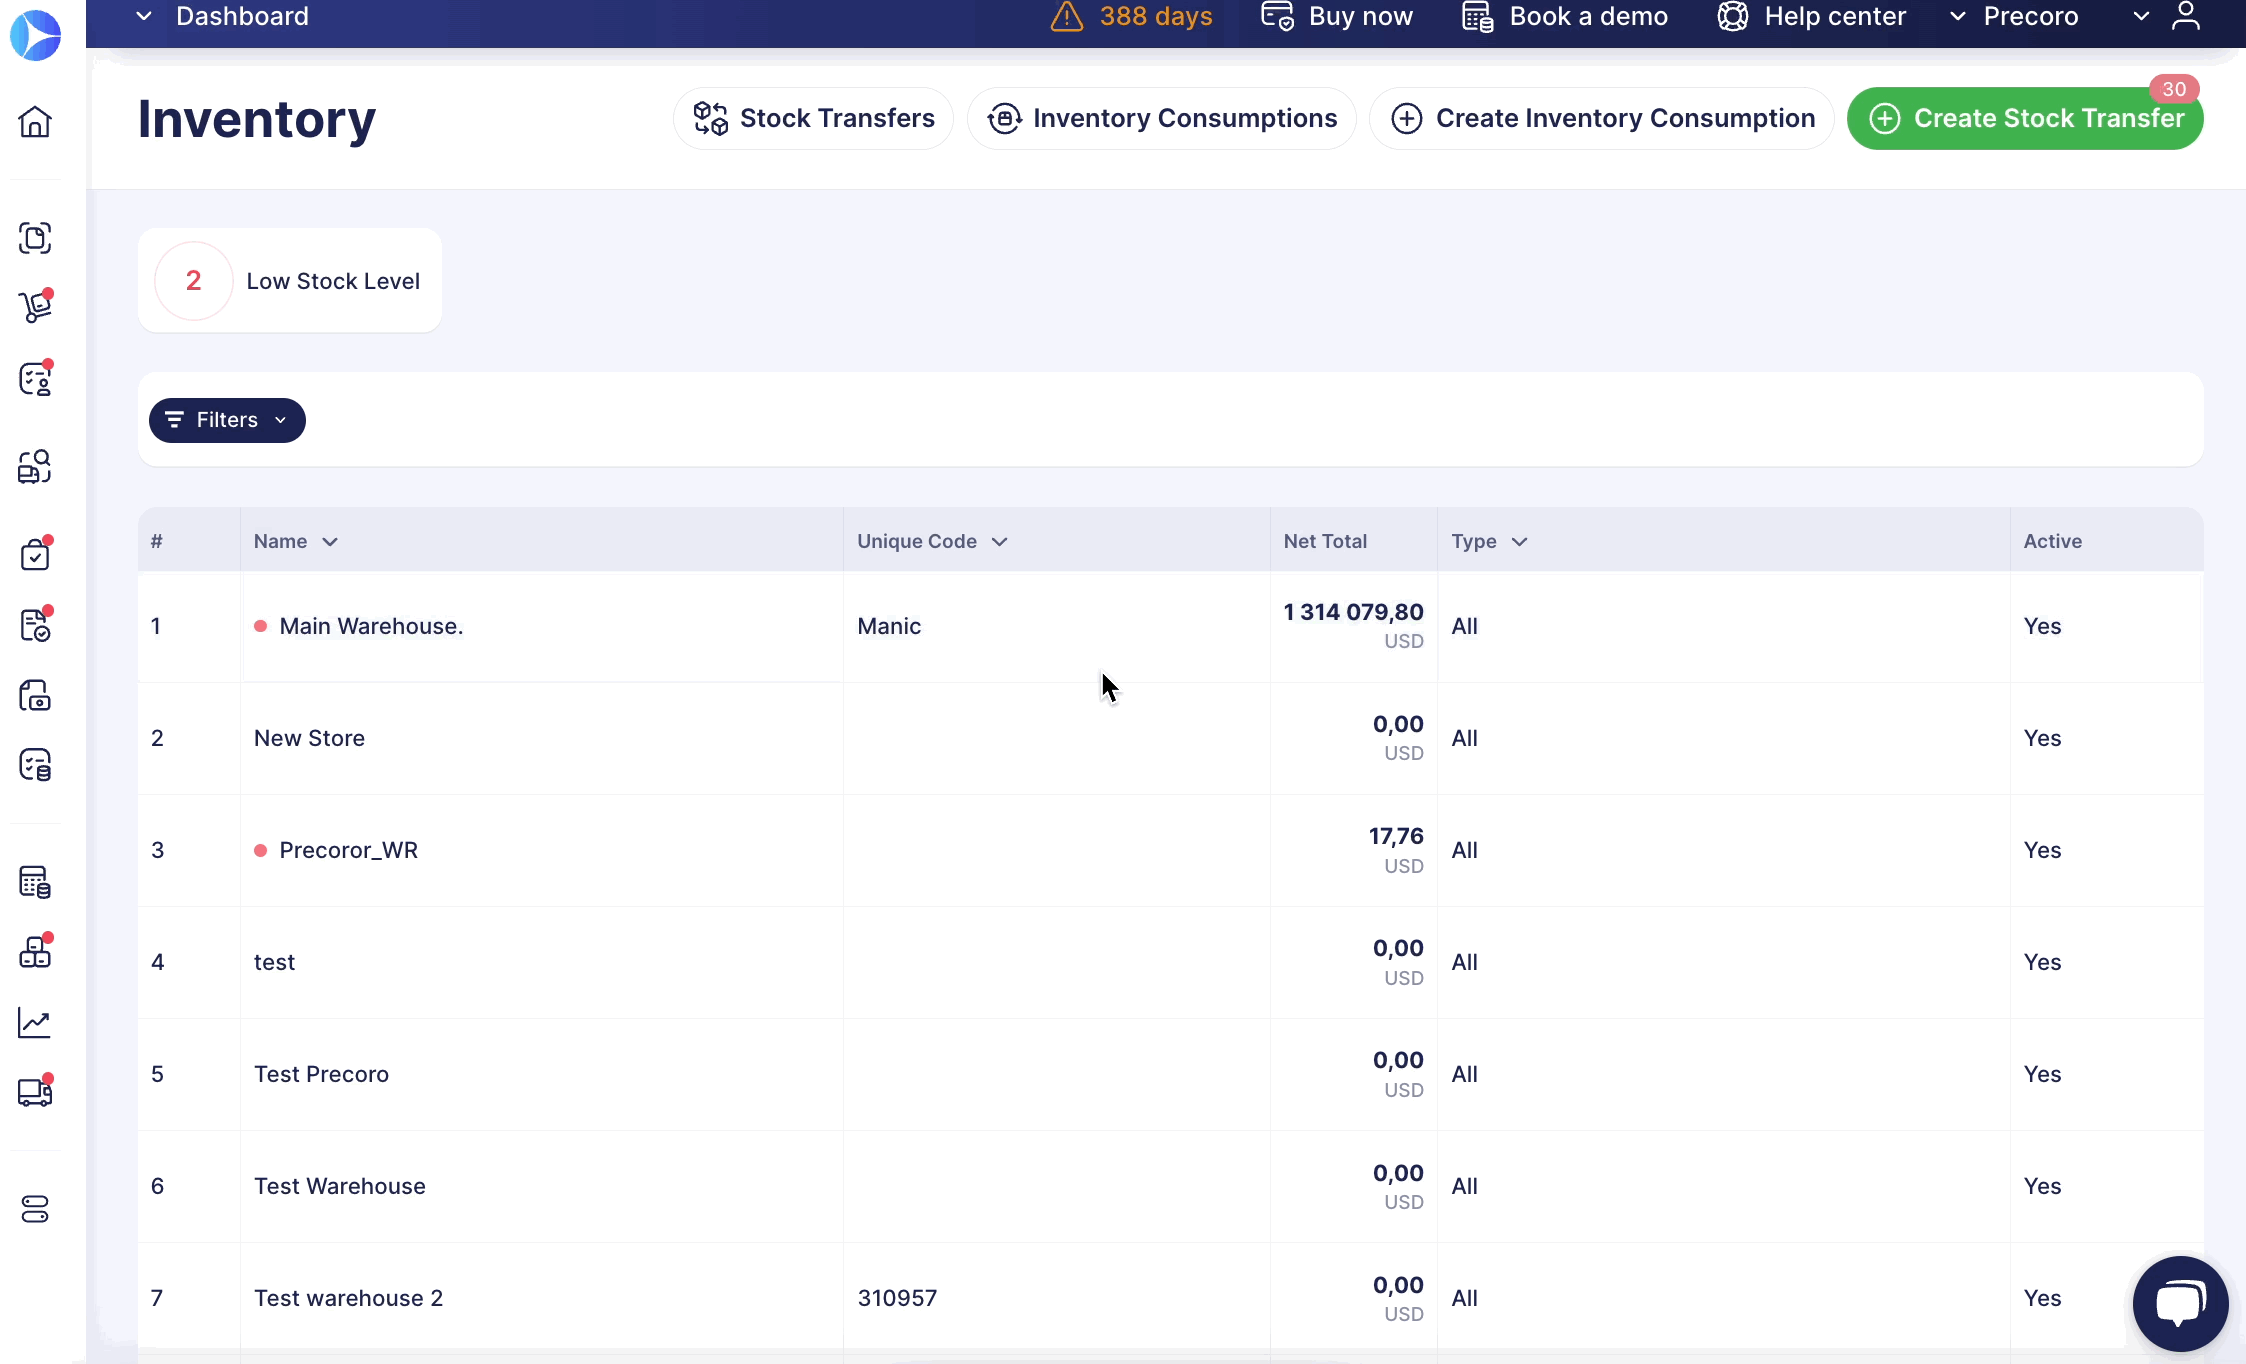
Task: Open the Help center
Action: point(1812,17)
